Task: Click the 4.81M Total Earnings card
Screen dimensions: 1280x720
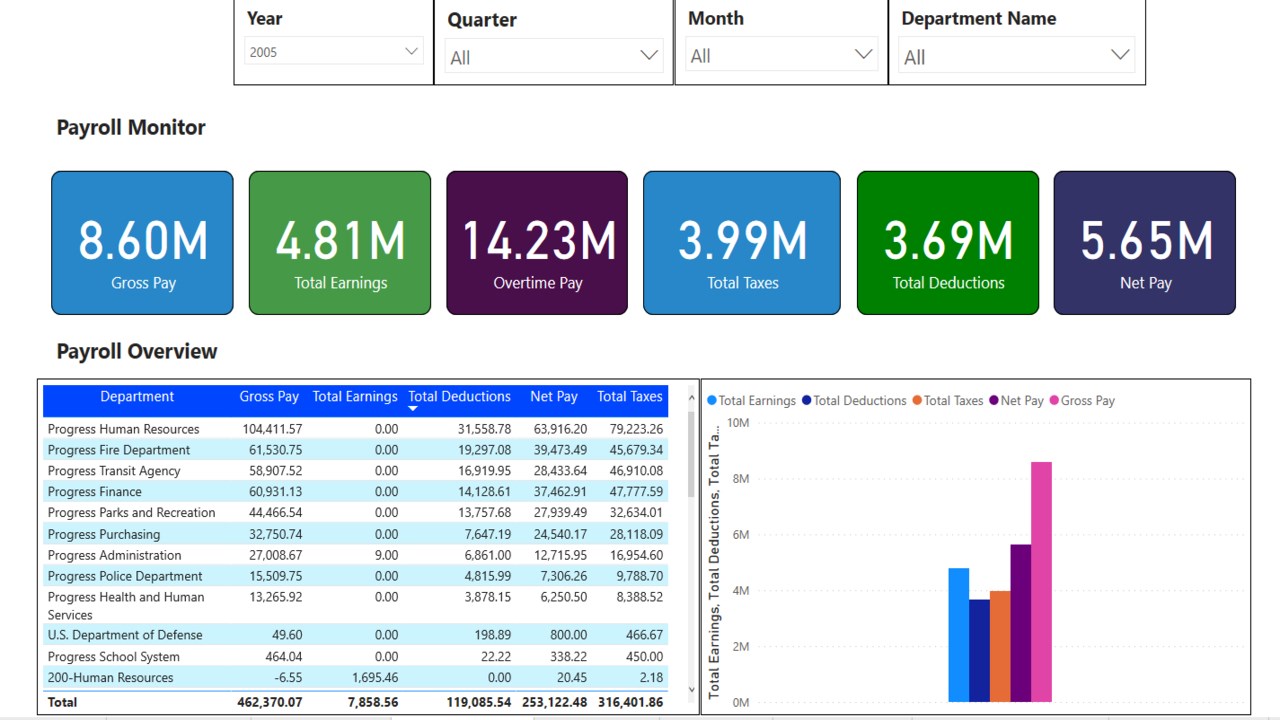Action: (340, 243)
